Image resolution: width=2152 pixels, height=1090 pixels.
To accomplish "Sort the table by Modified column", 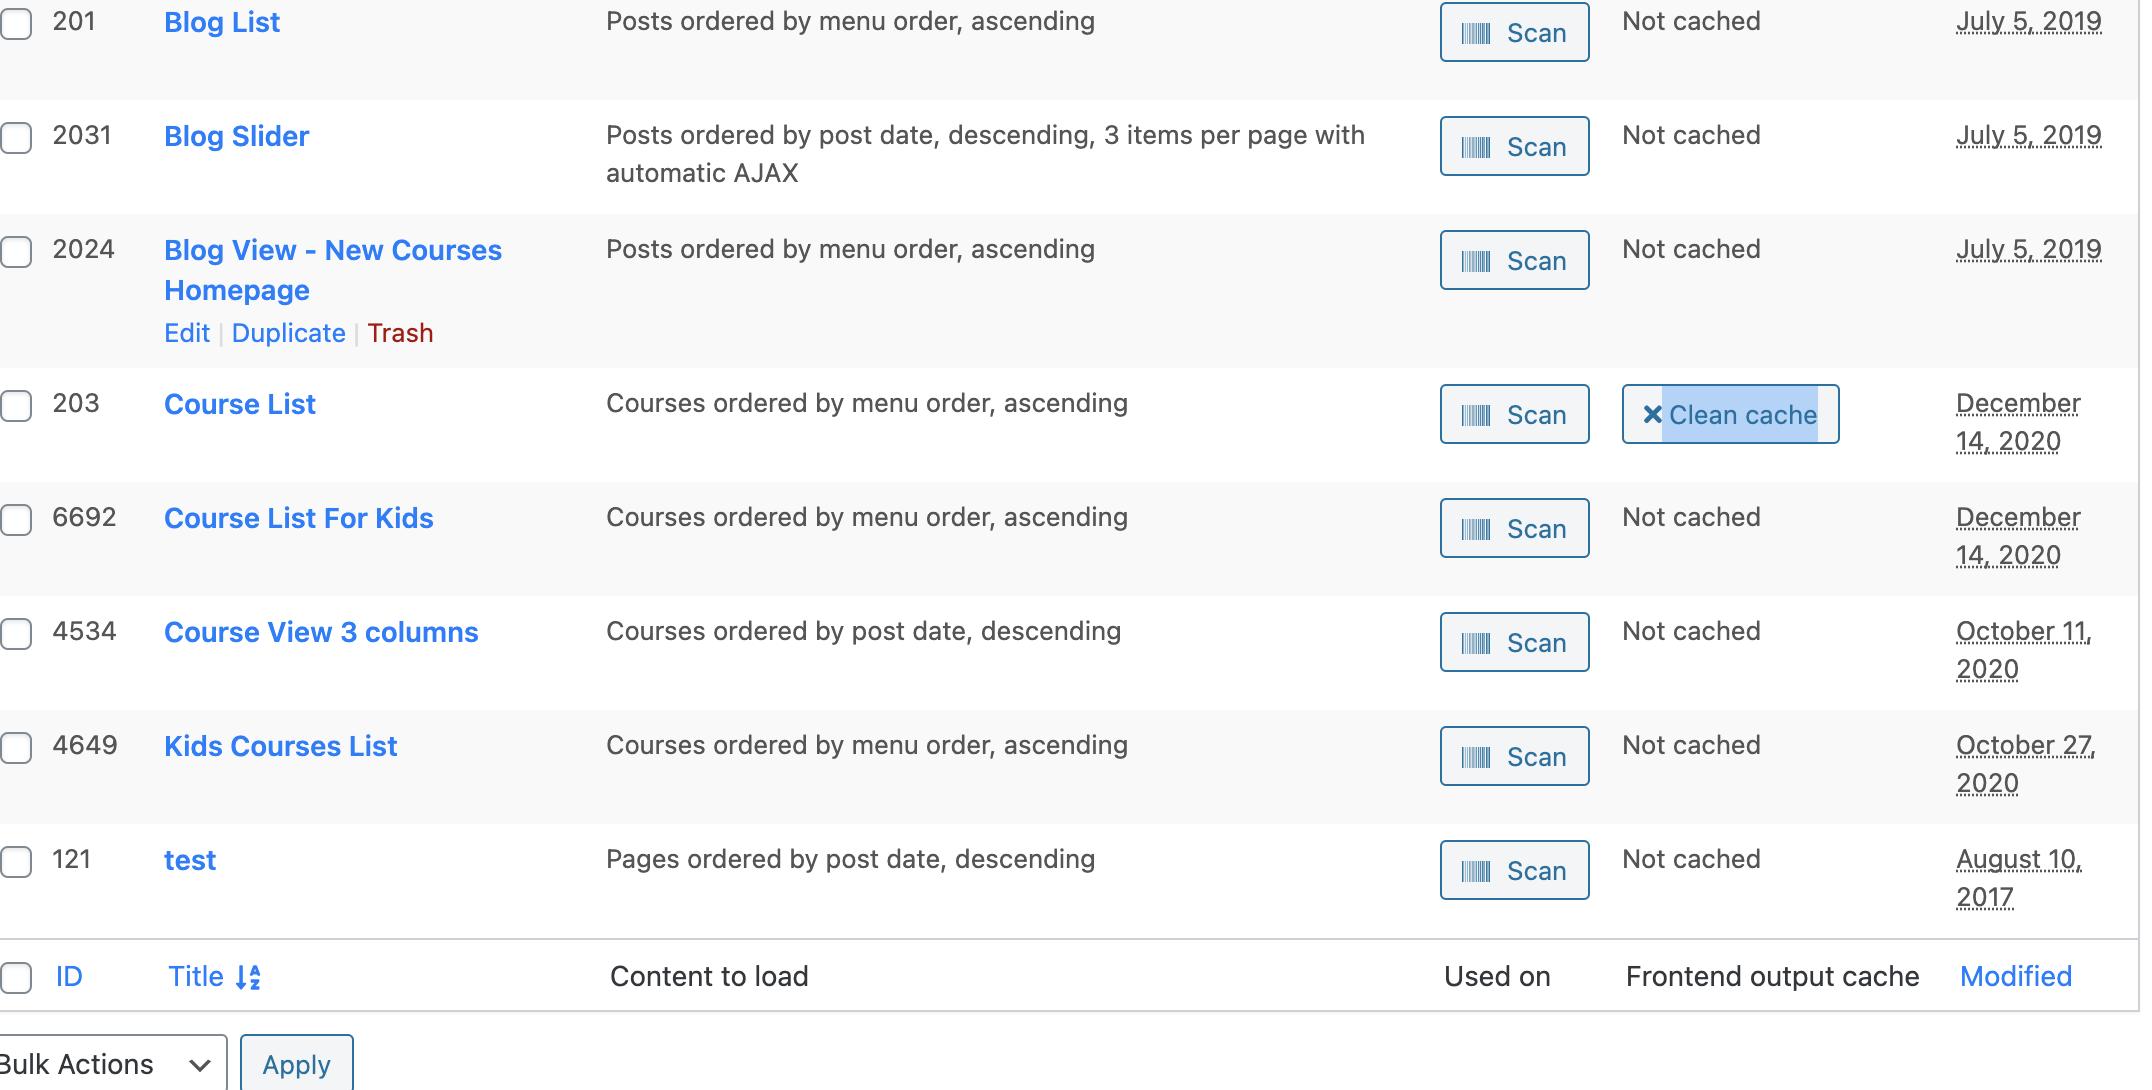I will point(2015,977).
